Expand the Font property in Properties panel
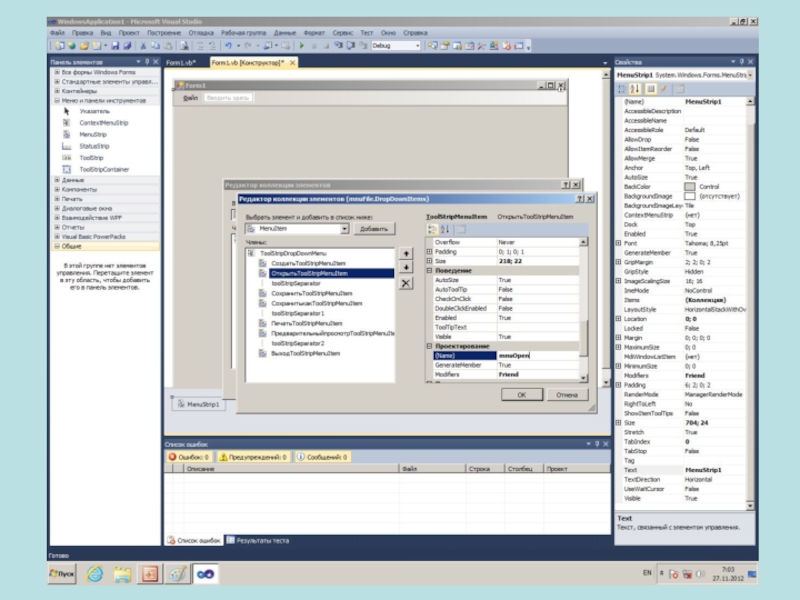This screenshot has width=800, height=600. tap(618, 243)
